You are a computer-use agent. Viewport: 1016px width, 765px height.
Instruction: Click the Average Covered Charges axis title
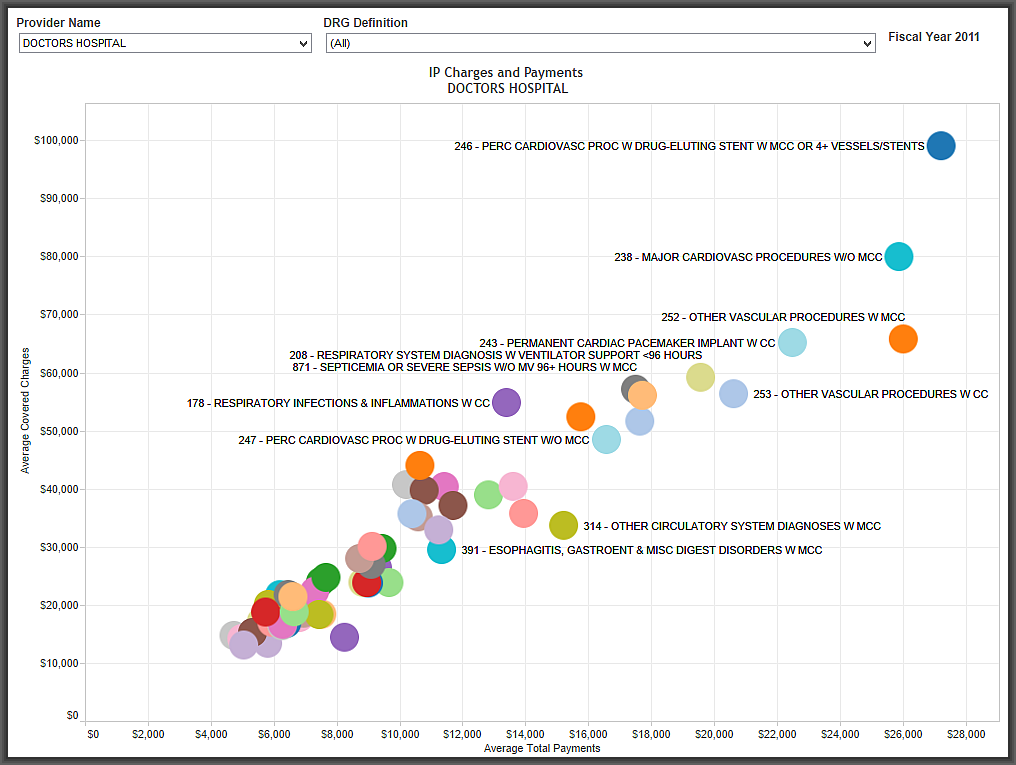tap(26, 410)
